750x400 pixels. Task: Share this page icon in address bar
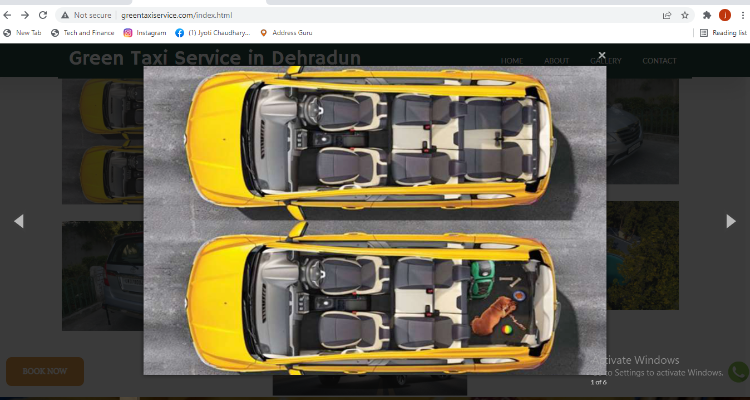(667, 15)
